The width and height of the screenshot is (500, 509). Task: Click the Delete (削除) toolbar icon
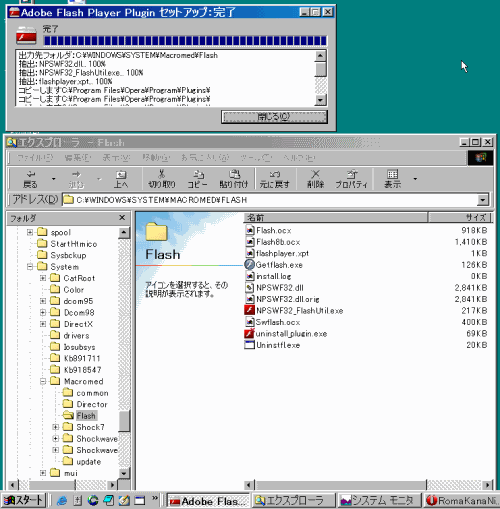pos(315,179)
